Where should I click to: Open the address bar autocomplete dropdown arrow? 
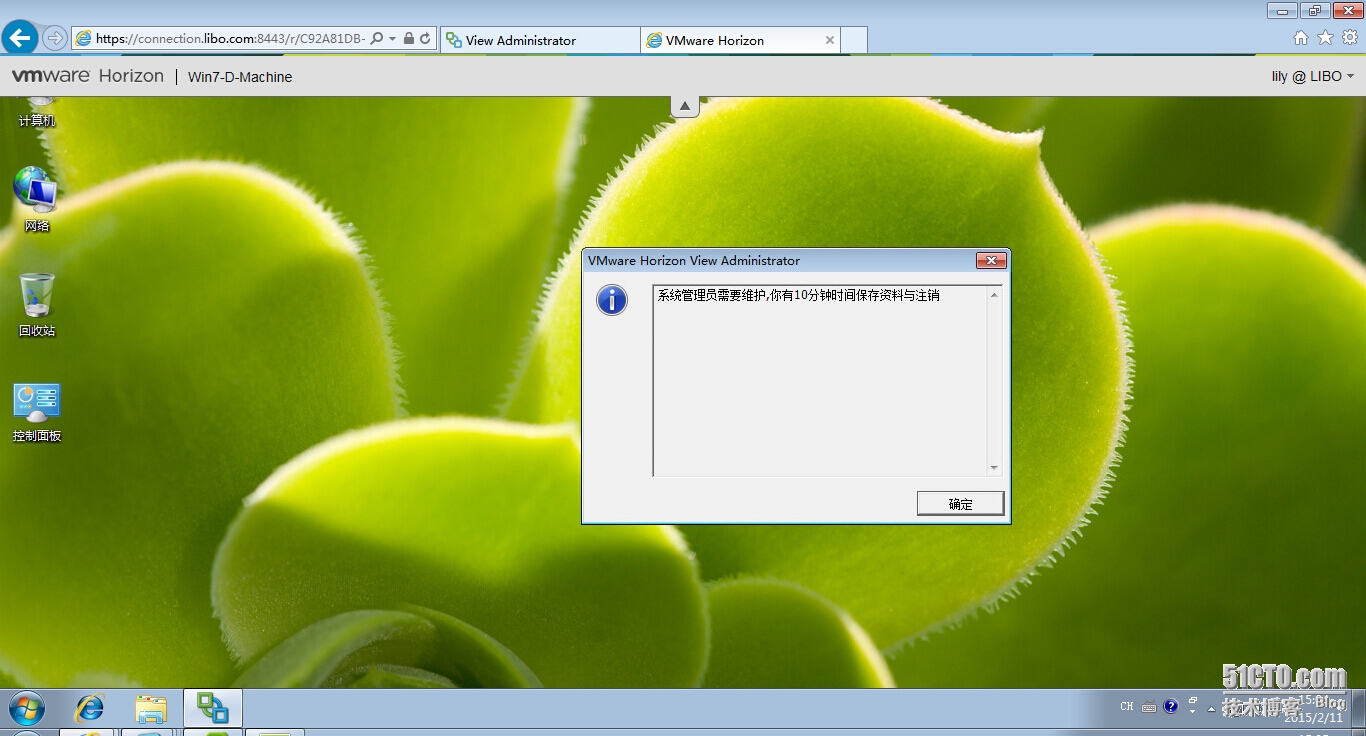click(x=393, y=39)
